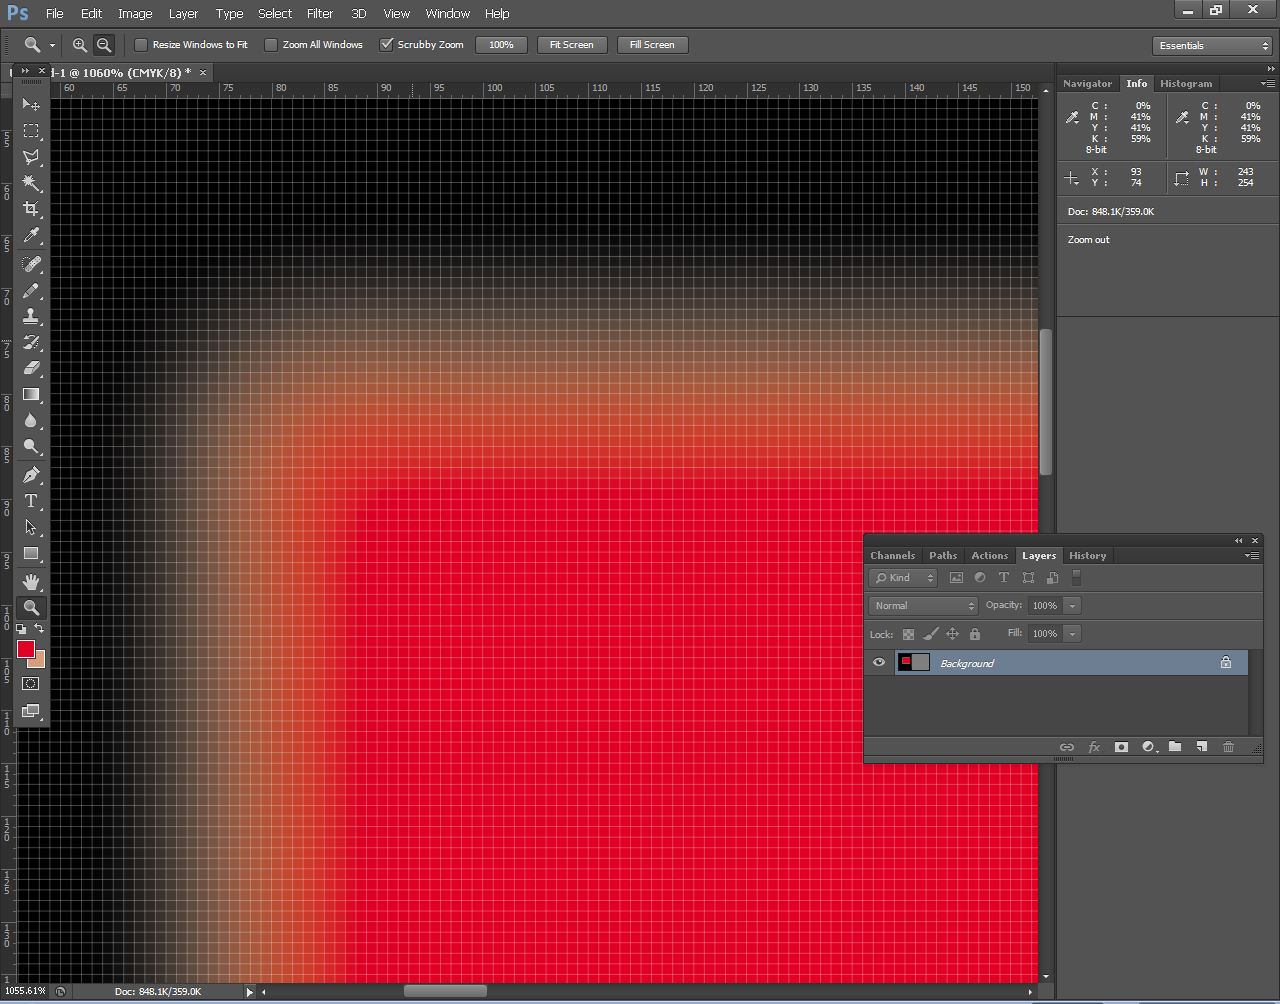This screenshot has width=1280, height=1004.
Task: Select the Polygonal Lasso tool
Action: pos(31,157)
